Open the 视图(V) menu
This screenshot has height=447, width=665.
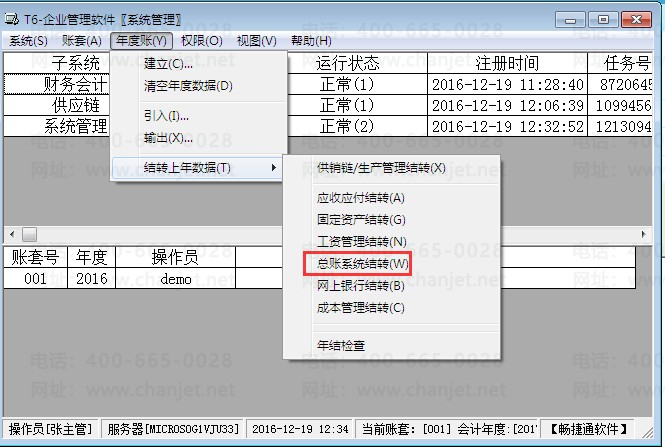point(257,41)
